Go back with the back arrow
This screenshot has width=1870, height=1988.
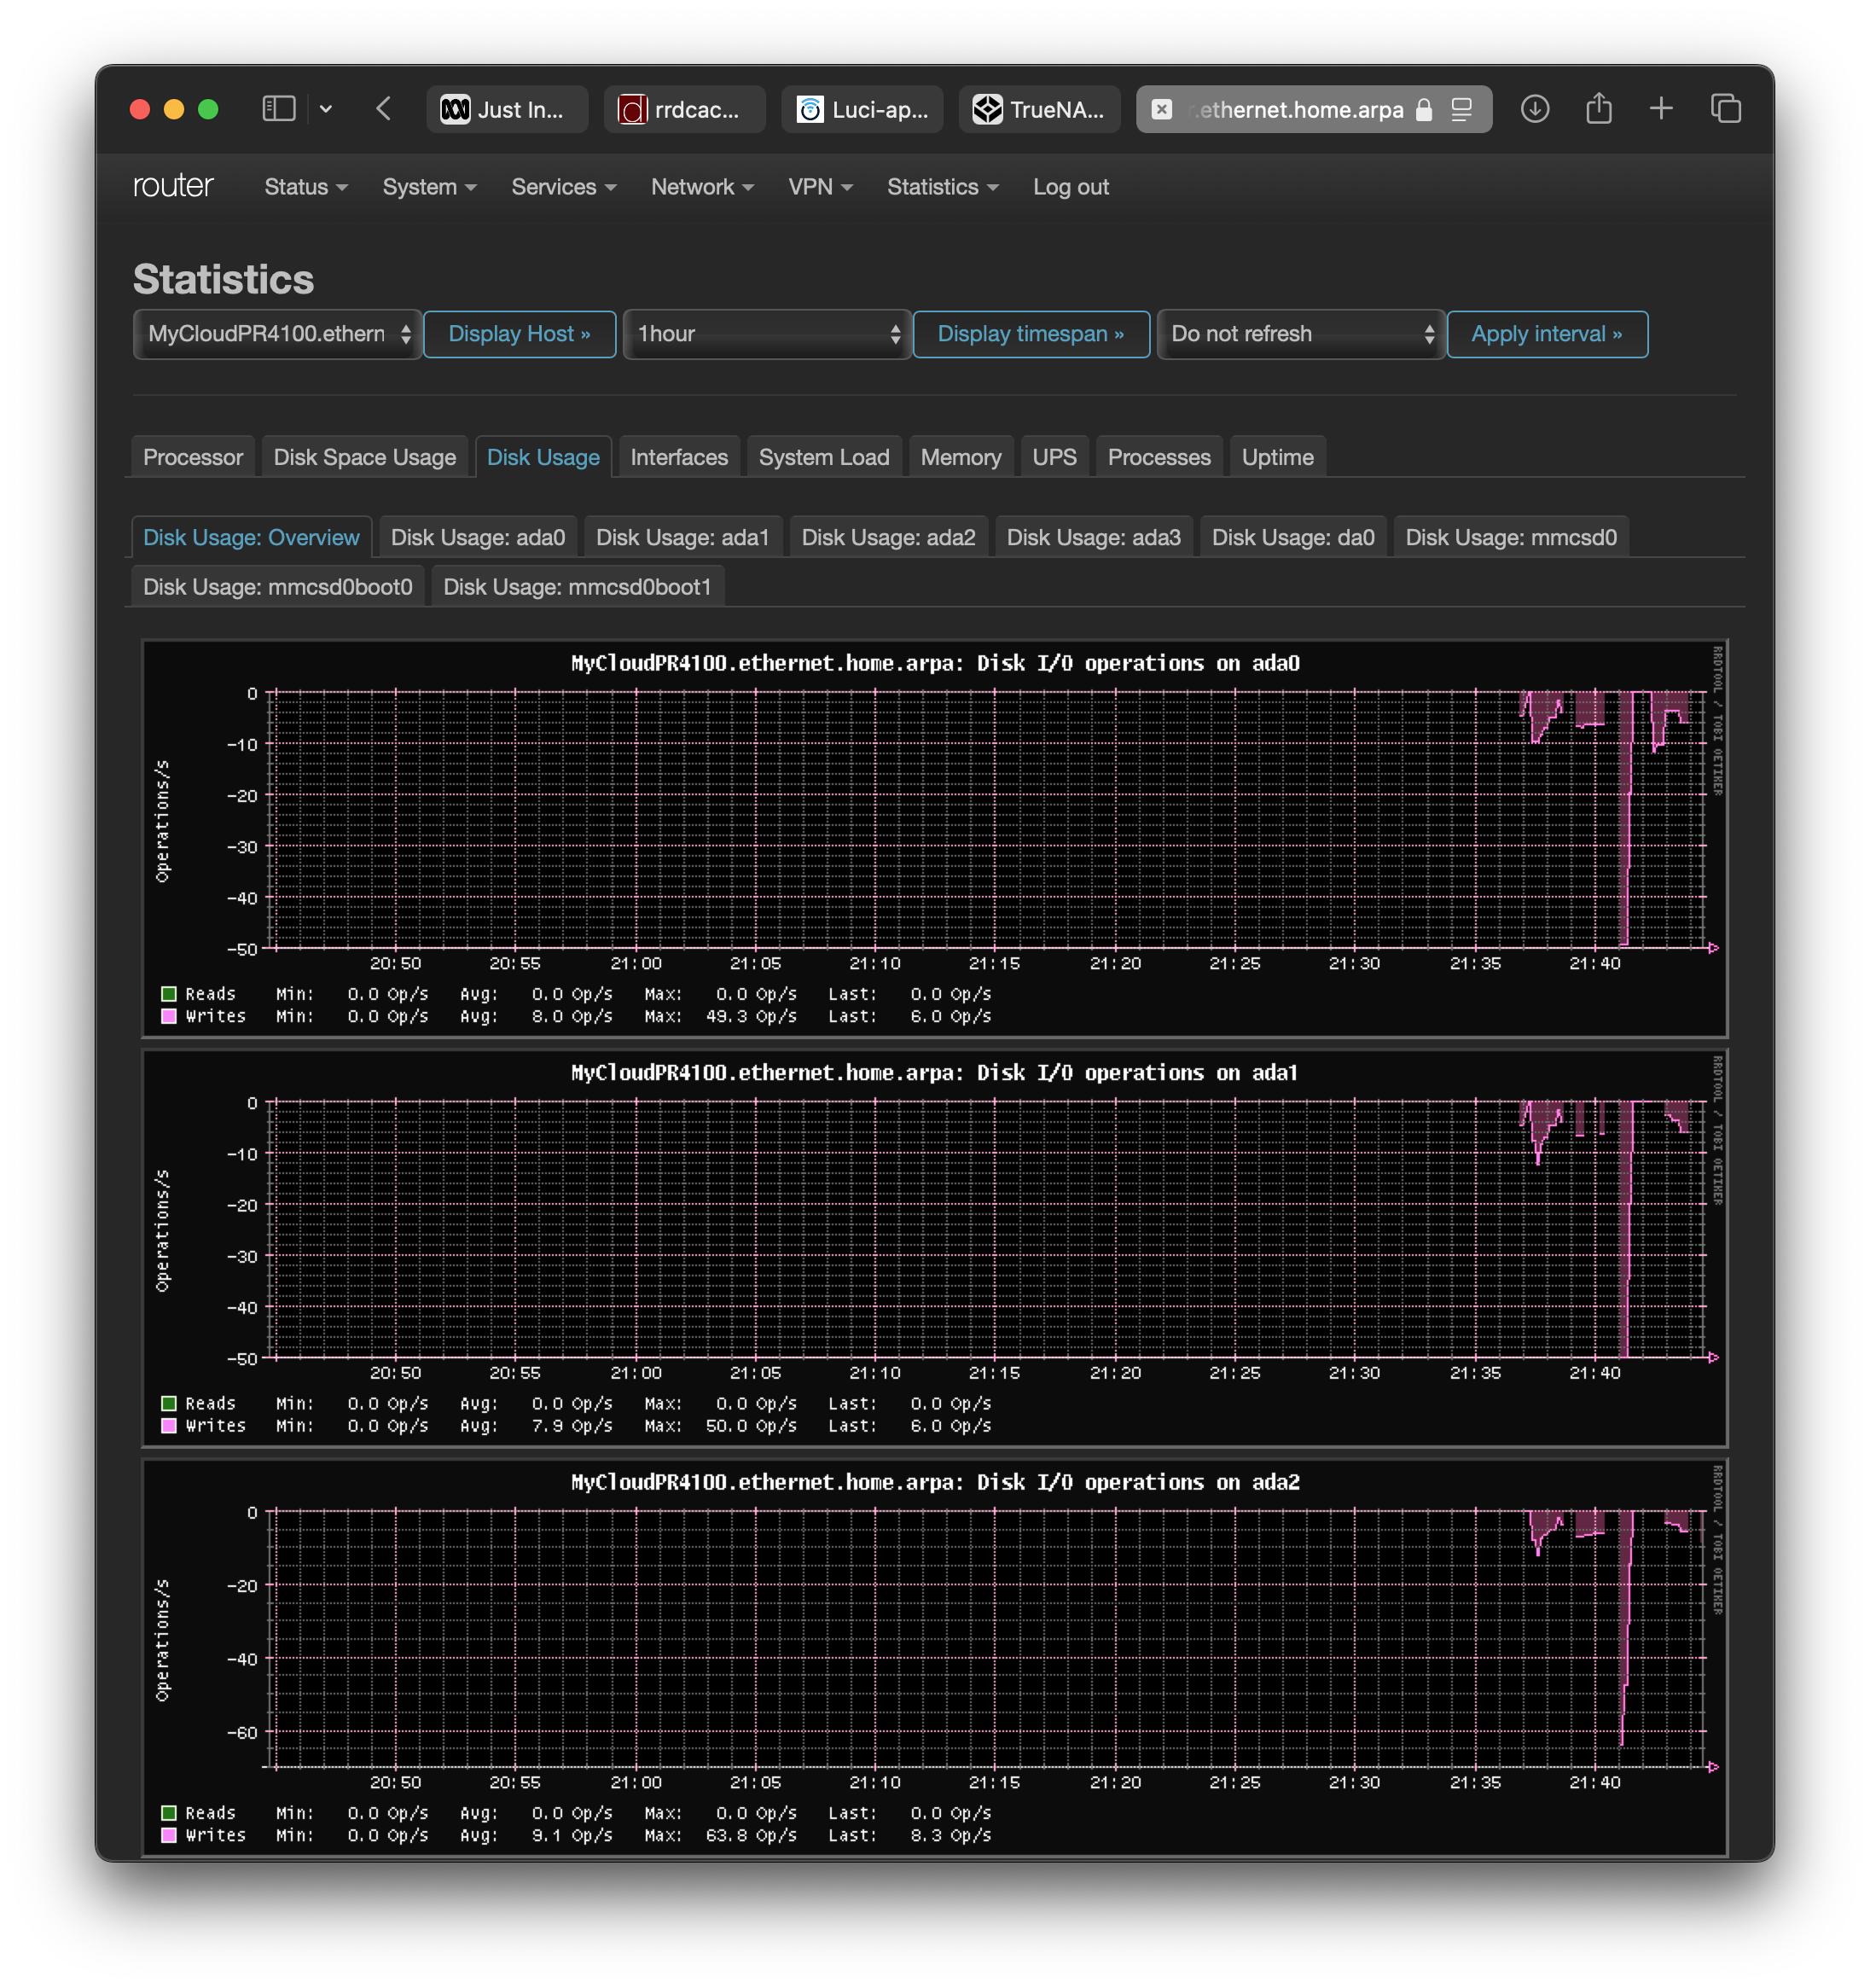[384, 109]
